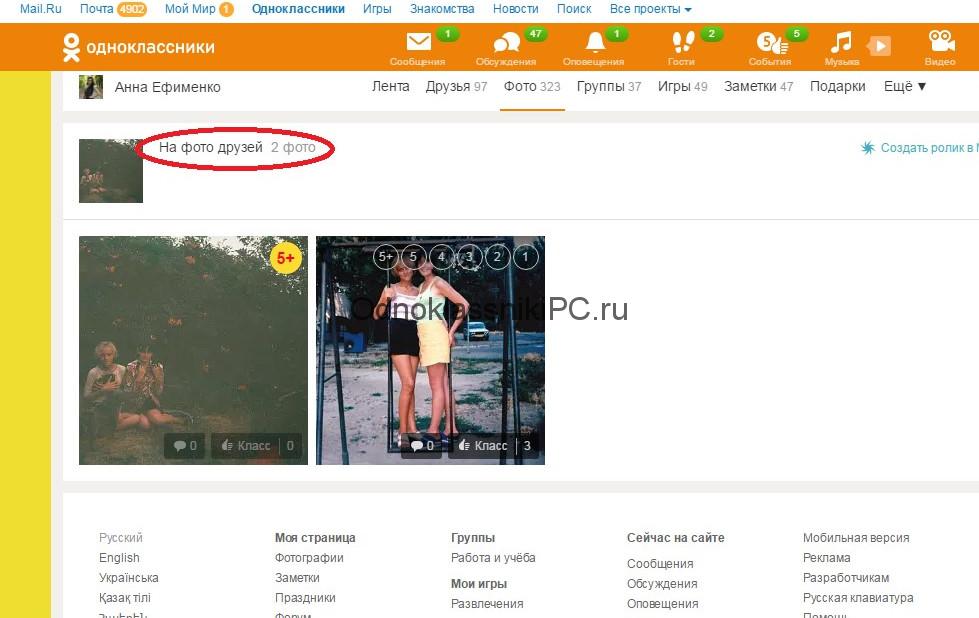979x618 pixels.
Task: Open Обсуждения speech bubbles icon
Action: pos(506,42)
